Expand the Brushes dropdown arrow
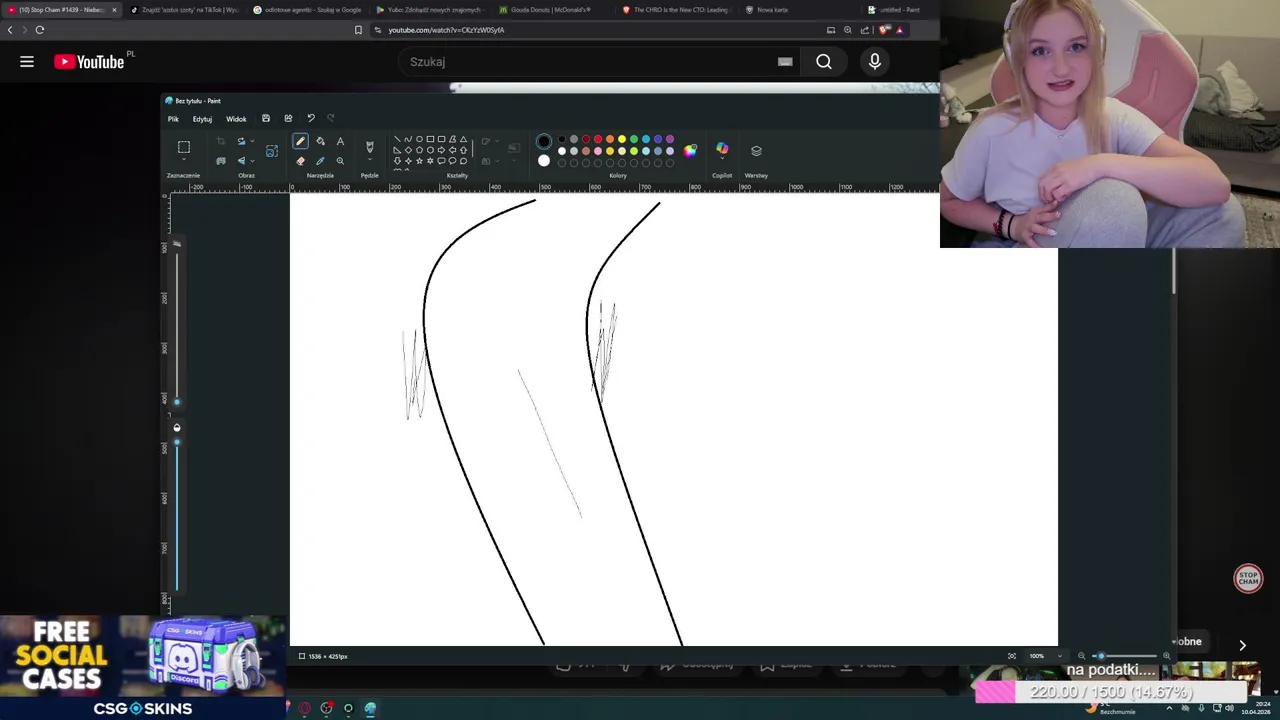Image resolution: width=1280 pixels, height=720 pixels. pos(369,160)
